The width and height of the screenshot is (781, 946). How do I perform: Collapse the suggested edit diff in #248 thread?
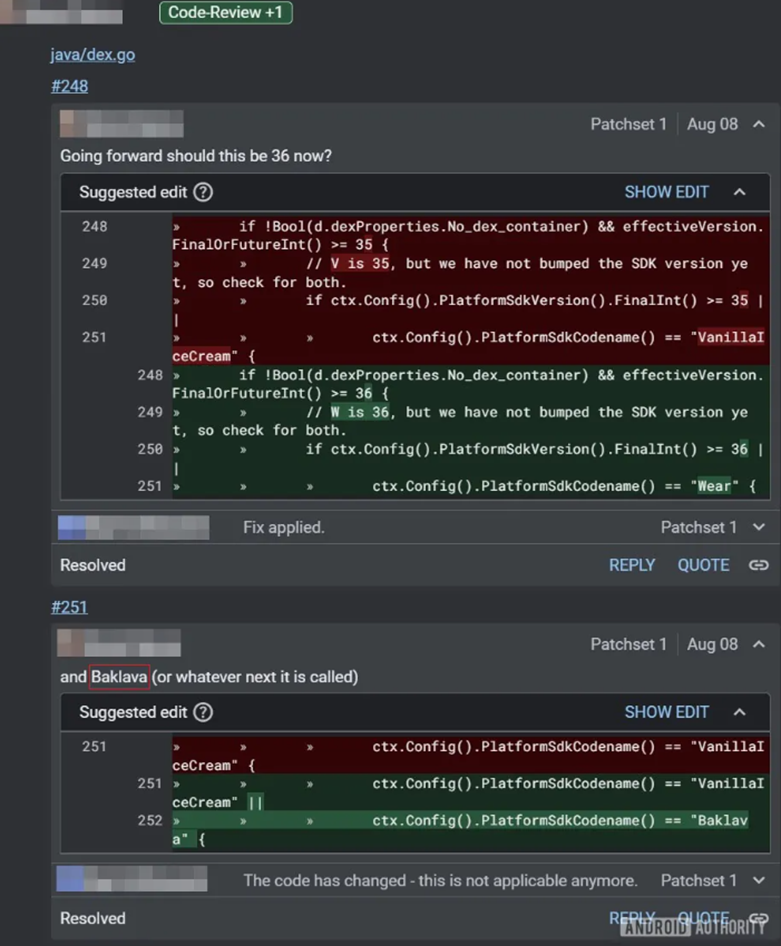pos(740,192)
